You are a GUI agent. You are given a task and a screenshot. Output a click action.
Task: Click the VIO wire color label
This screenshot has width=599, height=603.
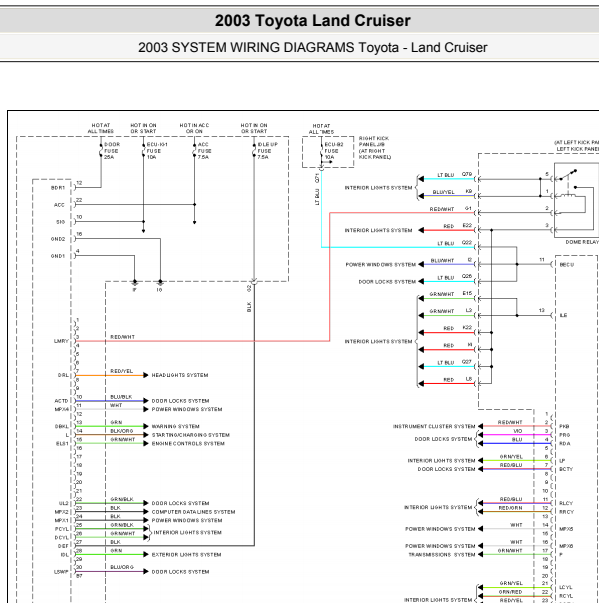click(517, 431)
